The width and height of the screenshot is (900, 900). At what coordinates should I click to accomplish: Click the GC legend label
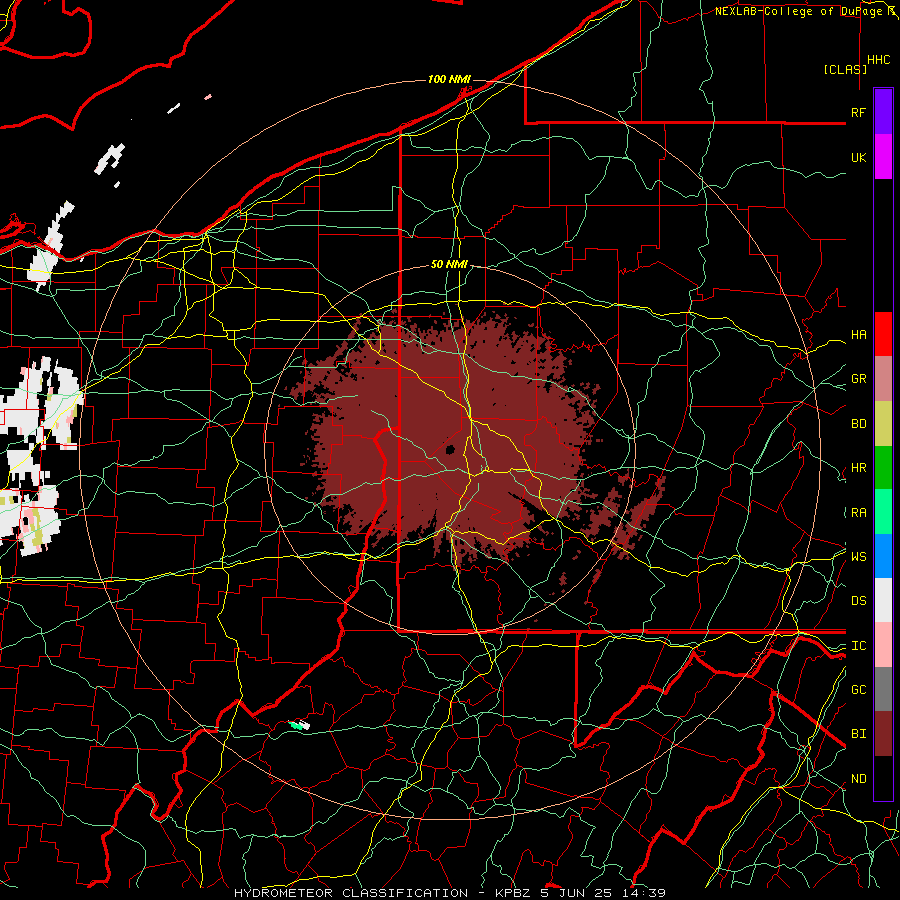858,690
